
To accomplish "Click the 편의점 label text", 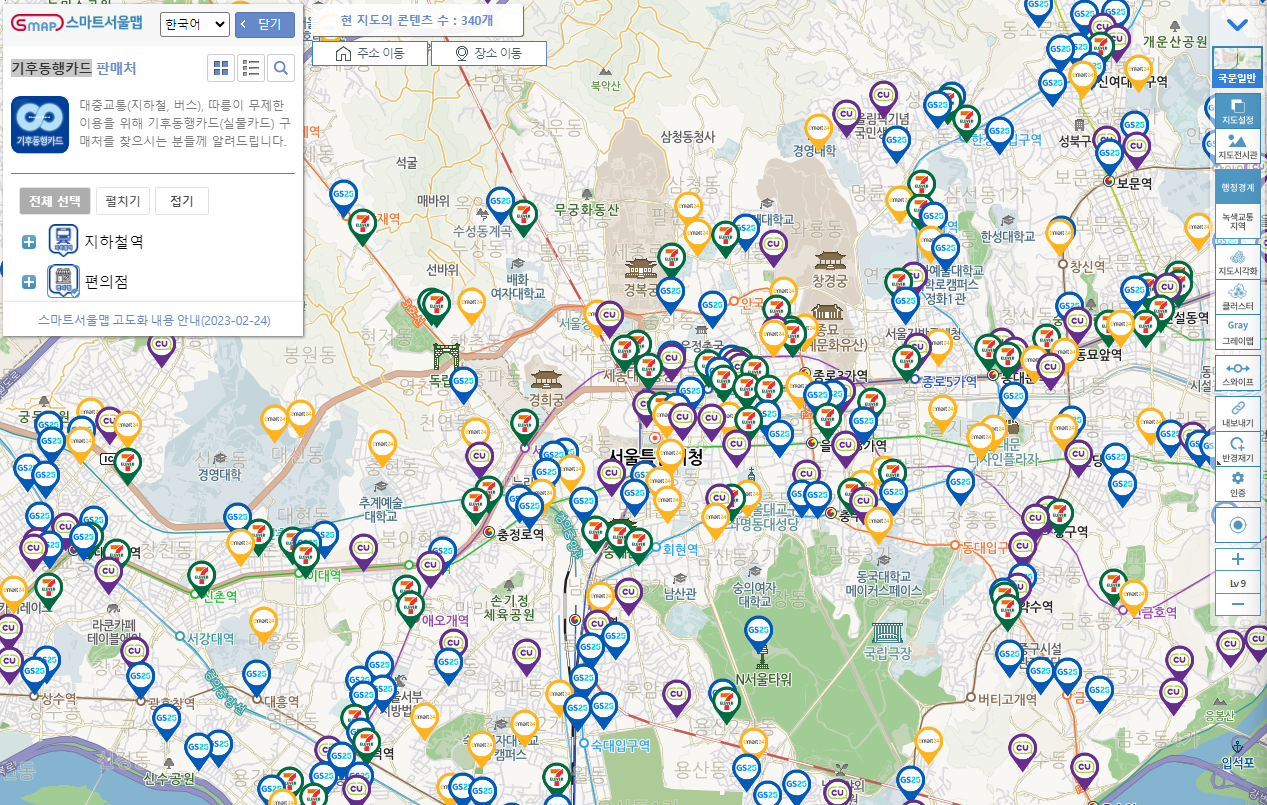I will [106, 282].
